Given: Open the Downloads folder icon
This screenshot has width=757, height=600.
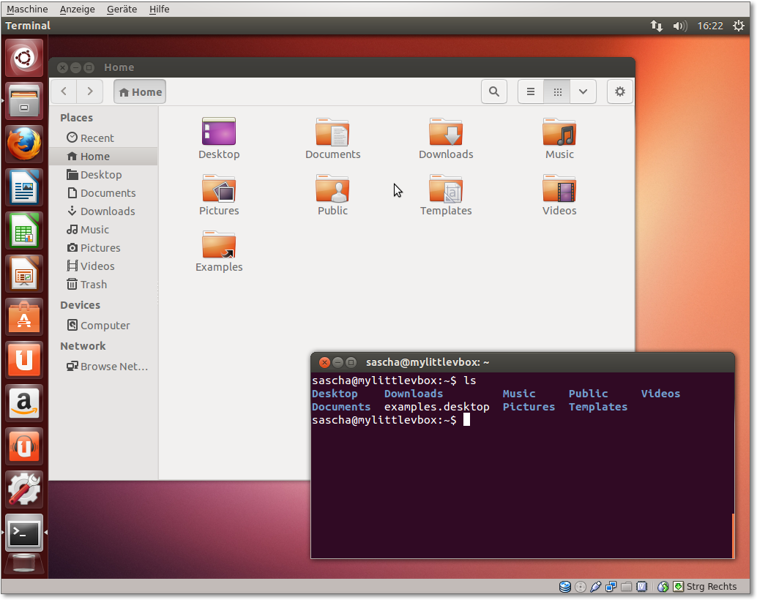Looking at the screenshot, I should 446,133.
